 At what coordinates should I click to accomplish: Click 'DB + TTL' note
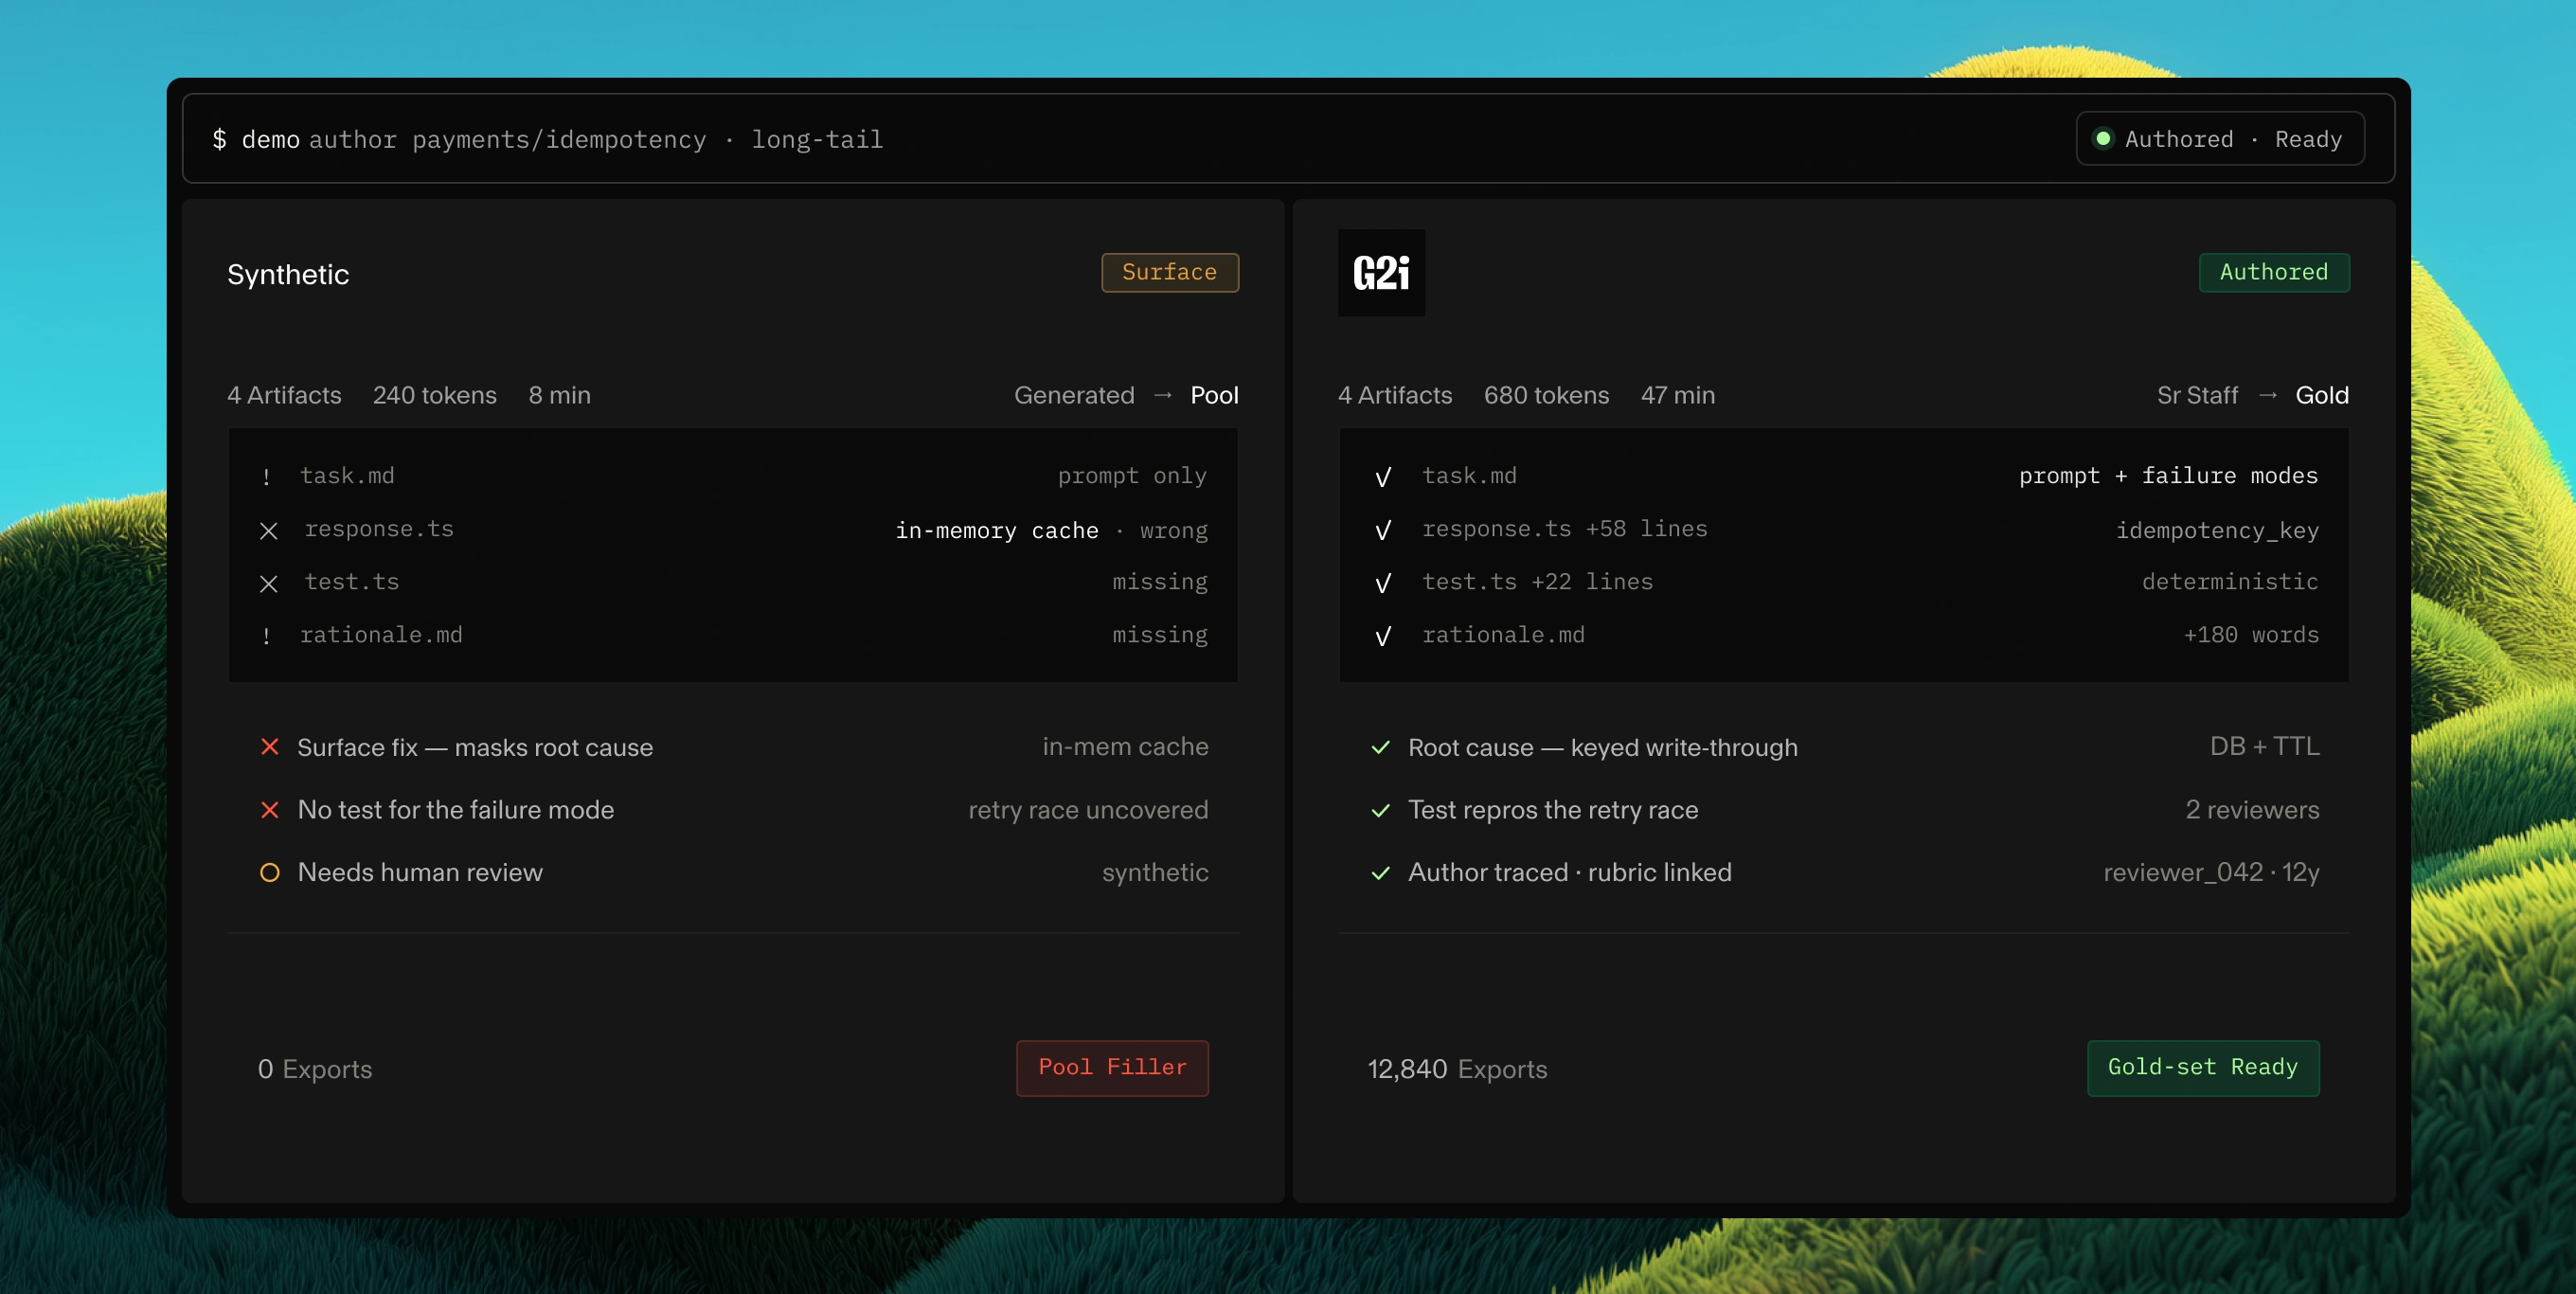click(x=2265, y=746)
